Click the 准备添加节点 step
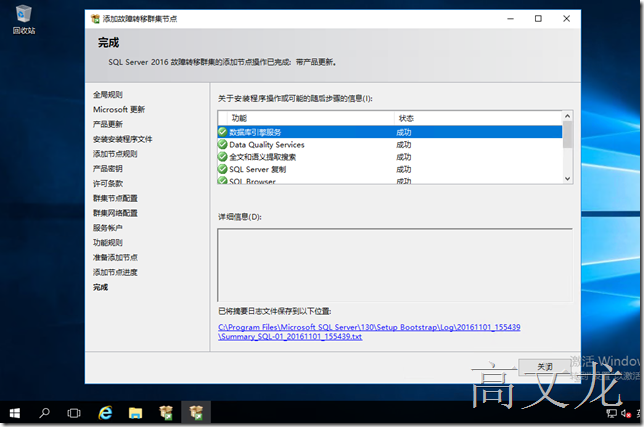This screenshot has height=427, width=644. click(115, 257)
